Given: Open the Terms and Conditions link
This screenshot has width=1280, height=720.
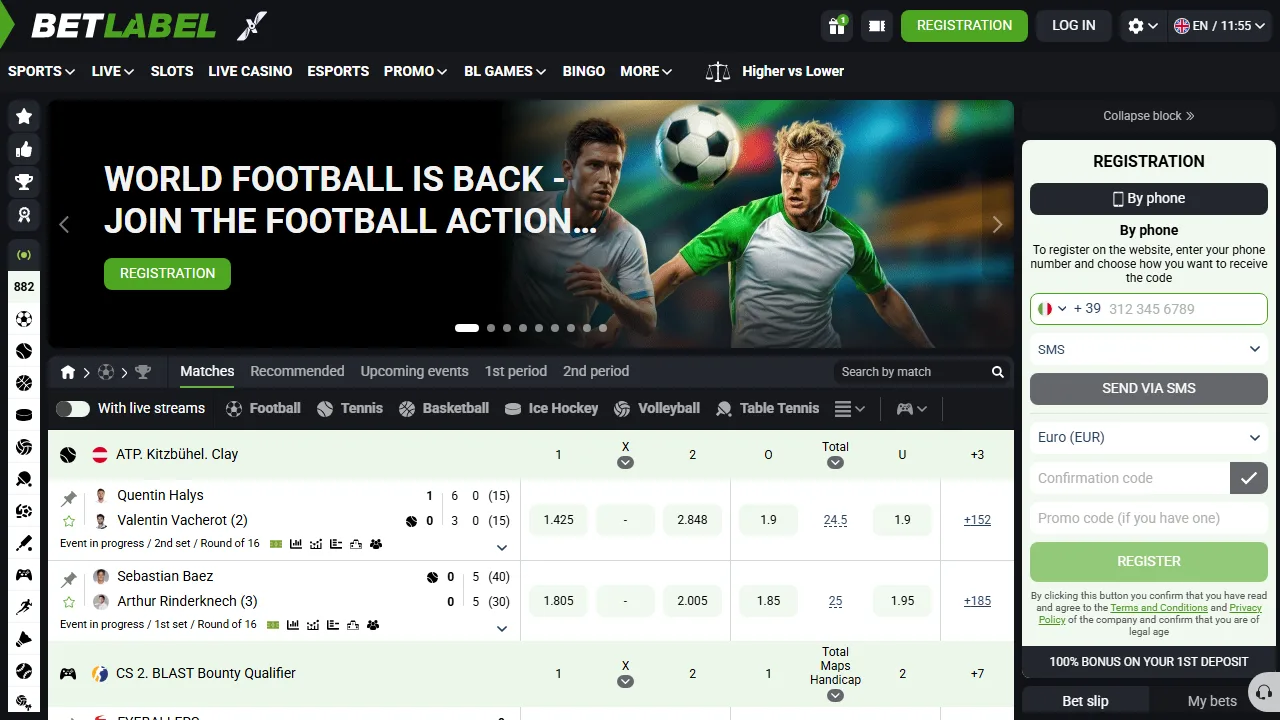Looking at the screenshot, I should (x=1159, y=608).
